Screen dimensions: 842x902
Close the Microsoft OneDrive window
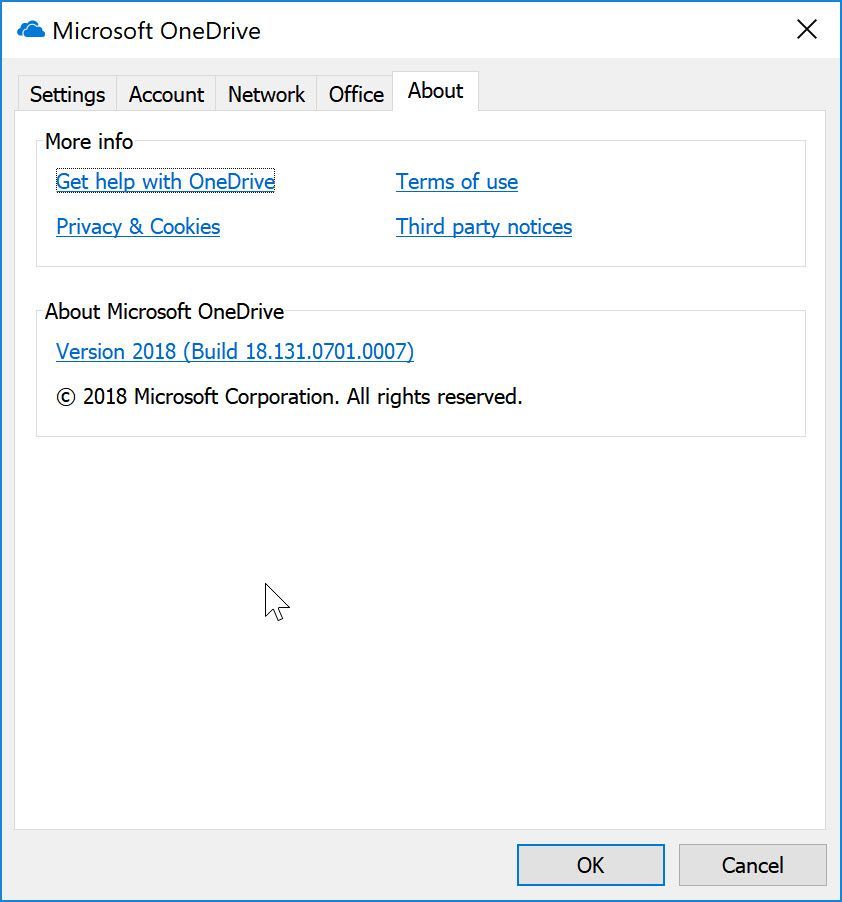click(x=807, y=29)
